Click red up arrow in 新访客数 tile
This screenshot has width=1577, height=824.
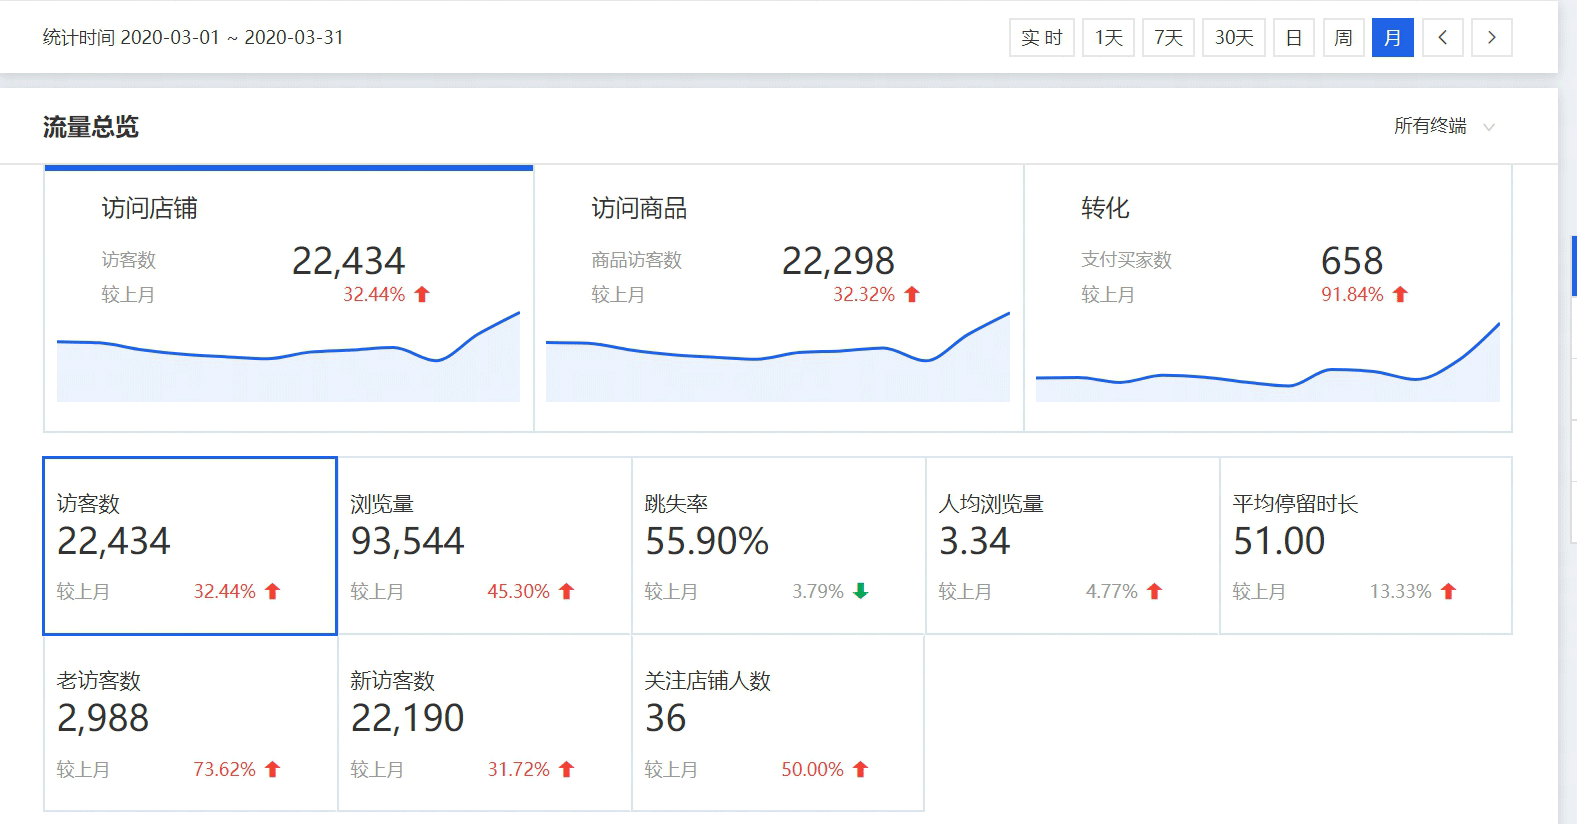pos(567,769)
